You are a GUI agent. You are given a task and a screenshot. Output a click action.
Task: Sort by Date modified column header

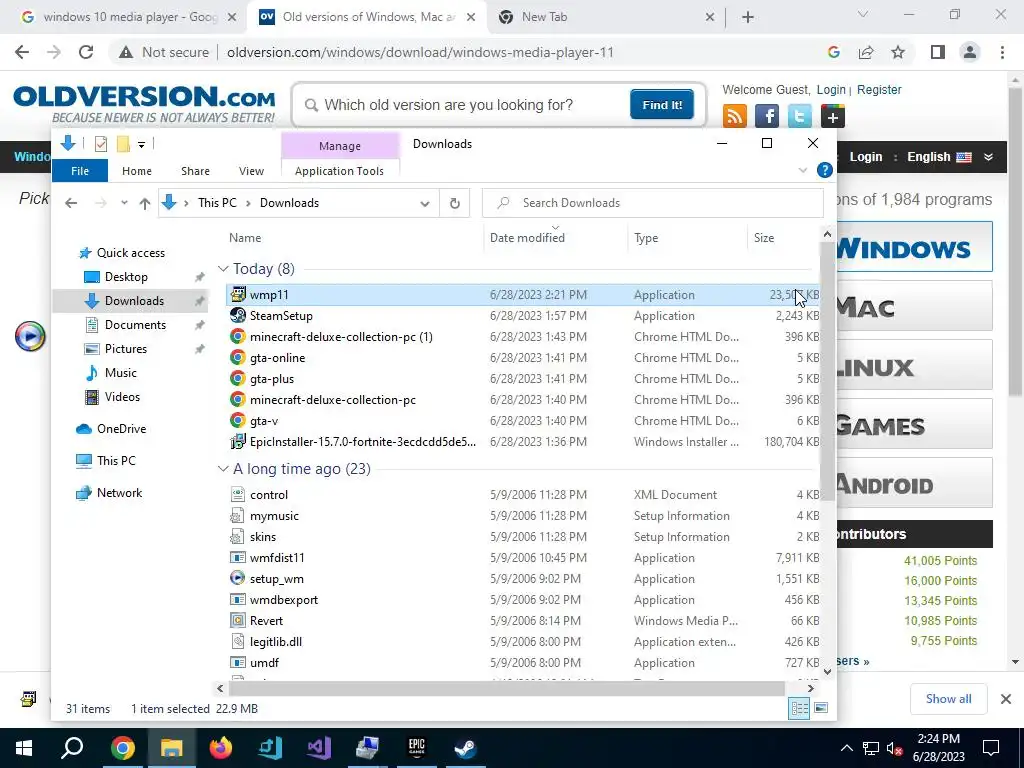[x=527, y=238]
